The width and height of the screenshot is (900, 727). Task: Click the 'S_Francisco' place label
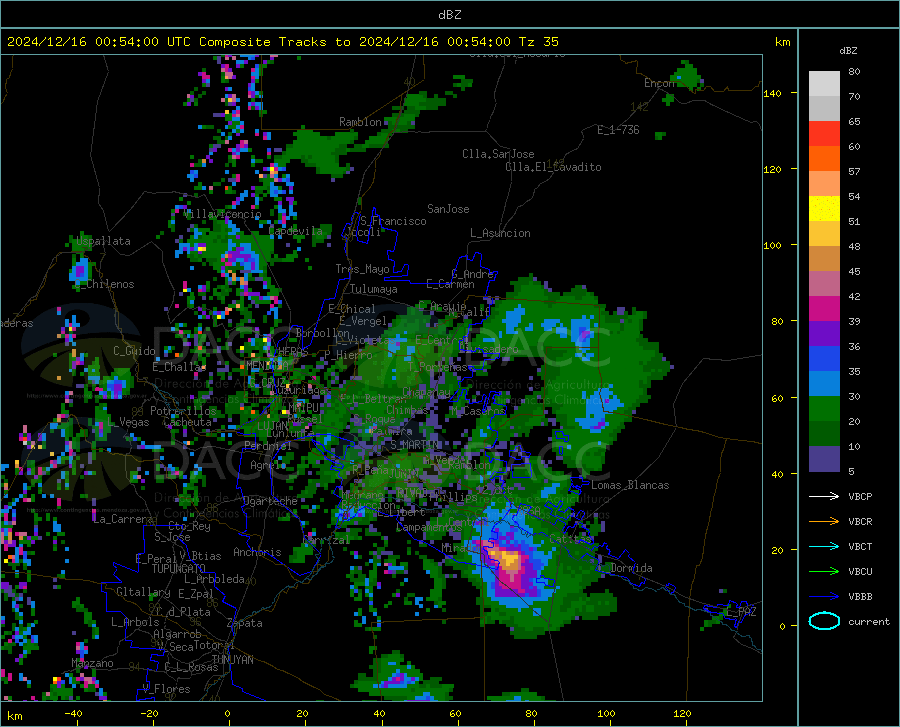393,221
